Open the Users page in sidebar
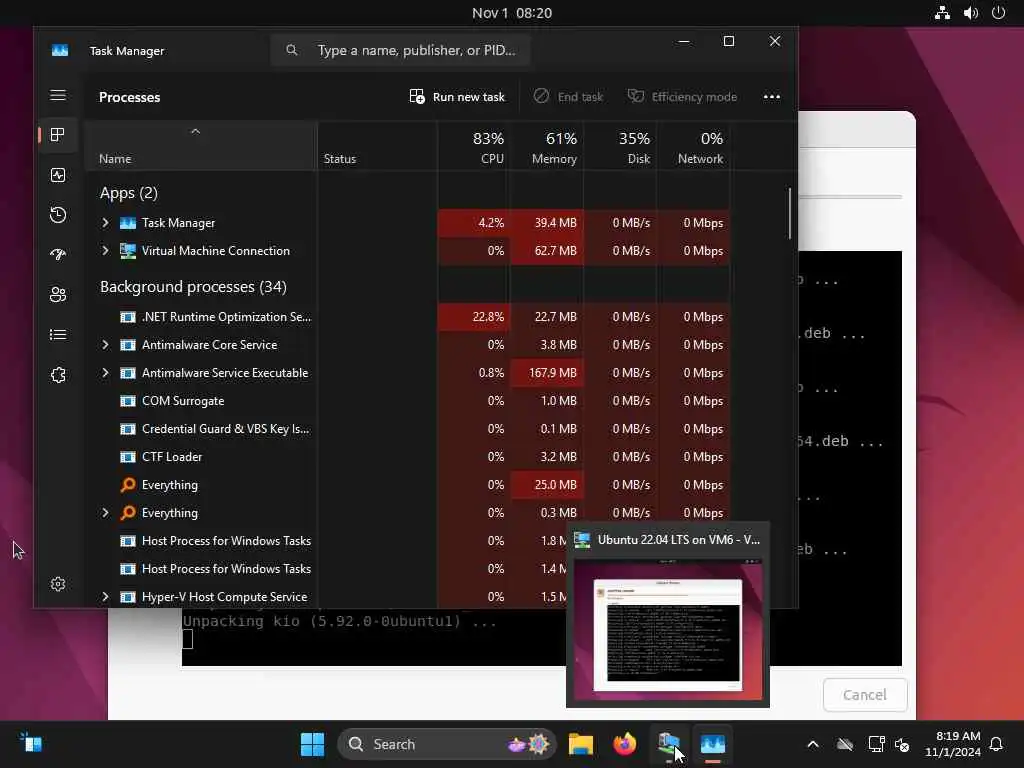Screen dimensions: 1024x768 click(x=58, y=295)
